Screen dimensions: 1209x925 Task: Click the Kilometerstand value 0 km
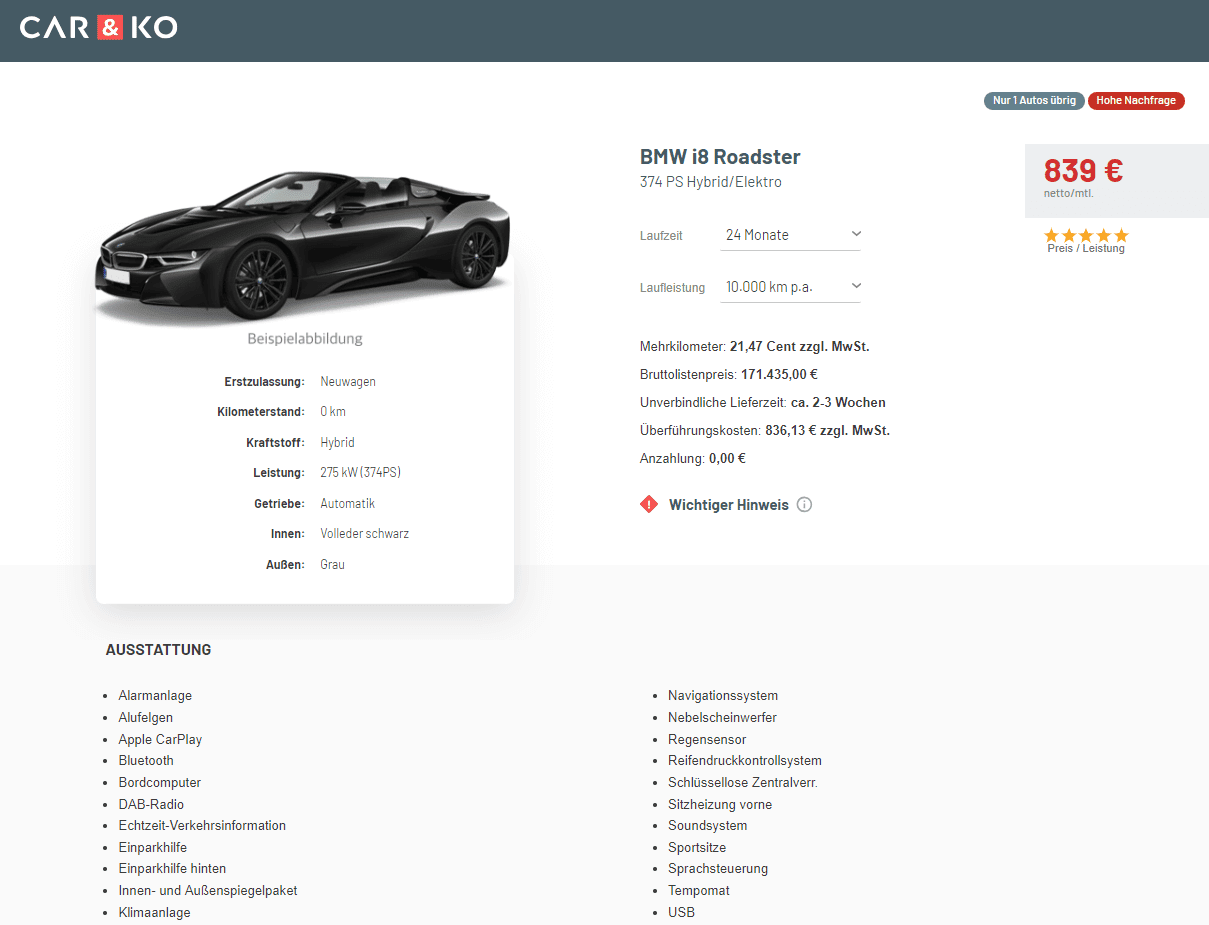pyautogui.click(x=333, y=412)
